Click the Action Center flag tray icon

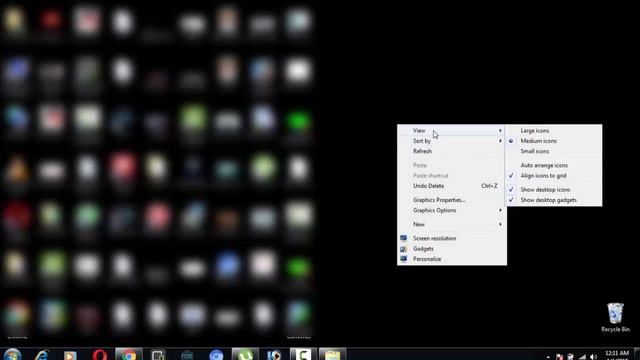pyautogui.click(x=559, y=357)
